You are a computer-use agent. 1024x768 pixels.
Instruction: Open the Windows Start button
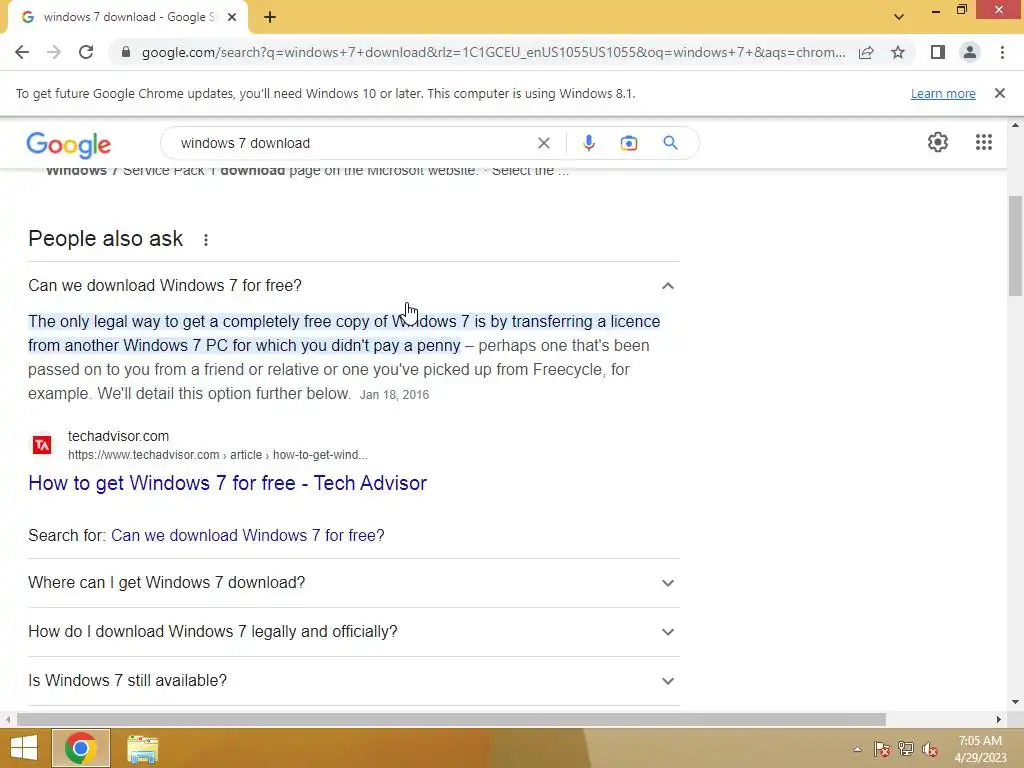point(24,748)
